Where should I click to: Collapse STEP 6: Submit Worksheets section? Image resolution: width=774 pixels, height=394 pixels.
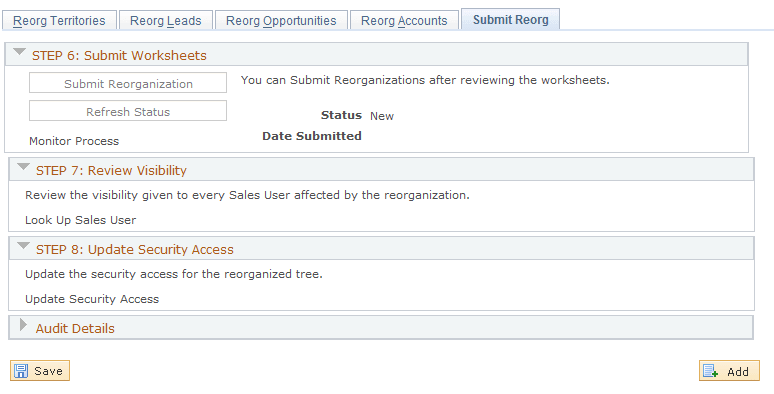click(x=19, y=52)
